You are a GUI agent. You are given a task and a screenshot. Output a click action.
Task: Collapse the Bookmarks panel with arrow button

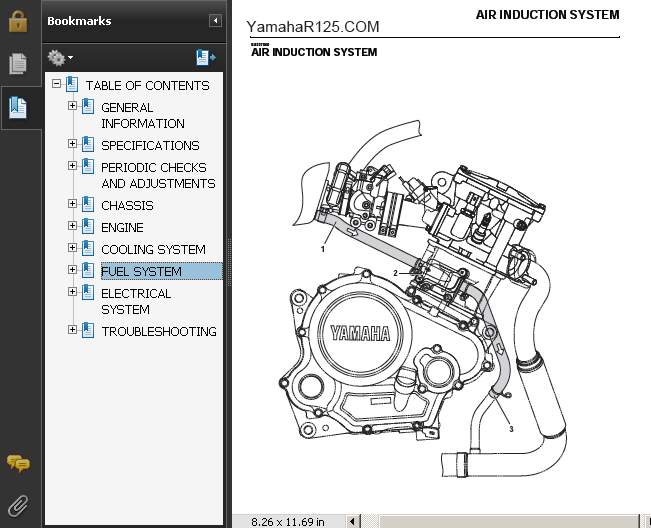click(215, 21)
